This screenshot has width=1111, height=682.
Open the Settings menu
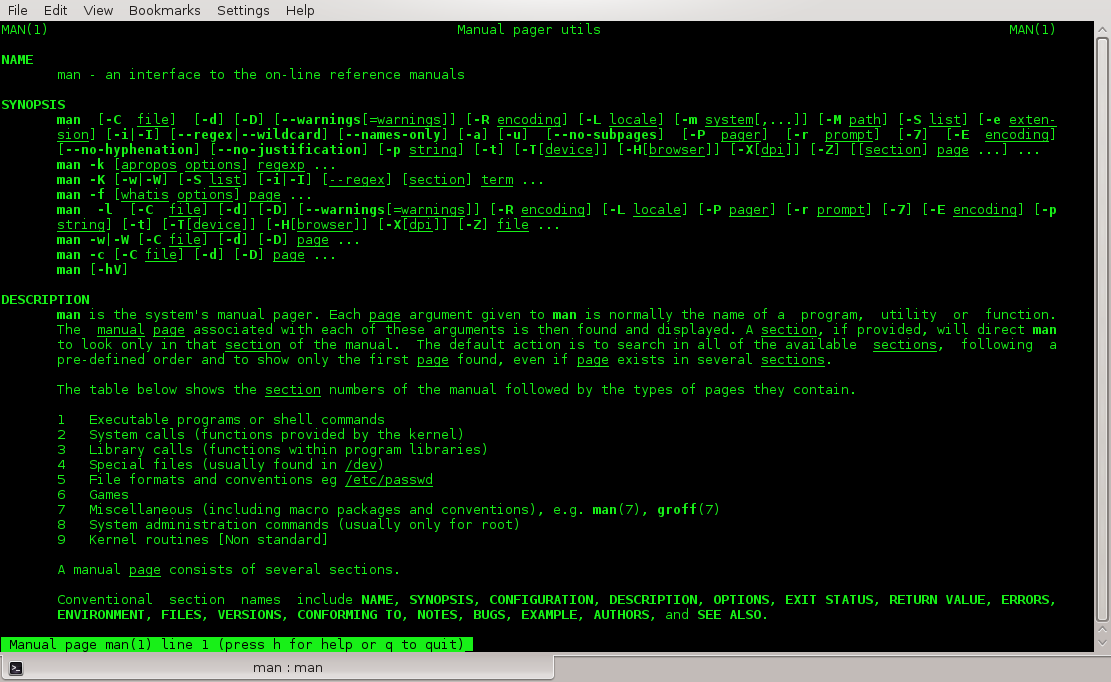243,11
